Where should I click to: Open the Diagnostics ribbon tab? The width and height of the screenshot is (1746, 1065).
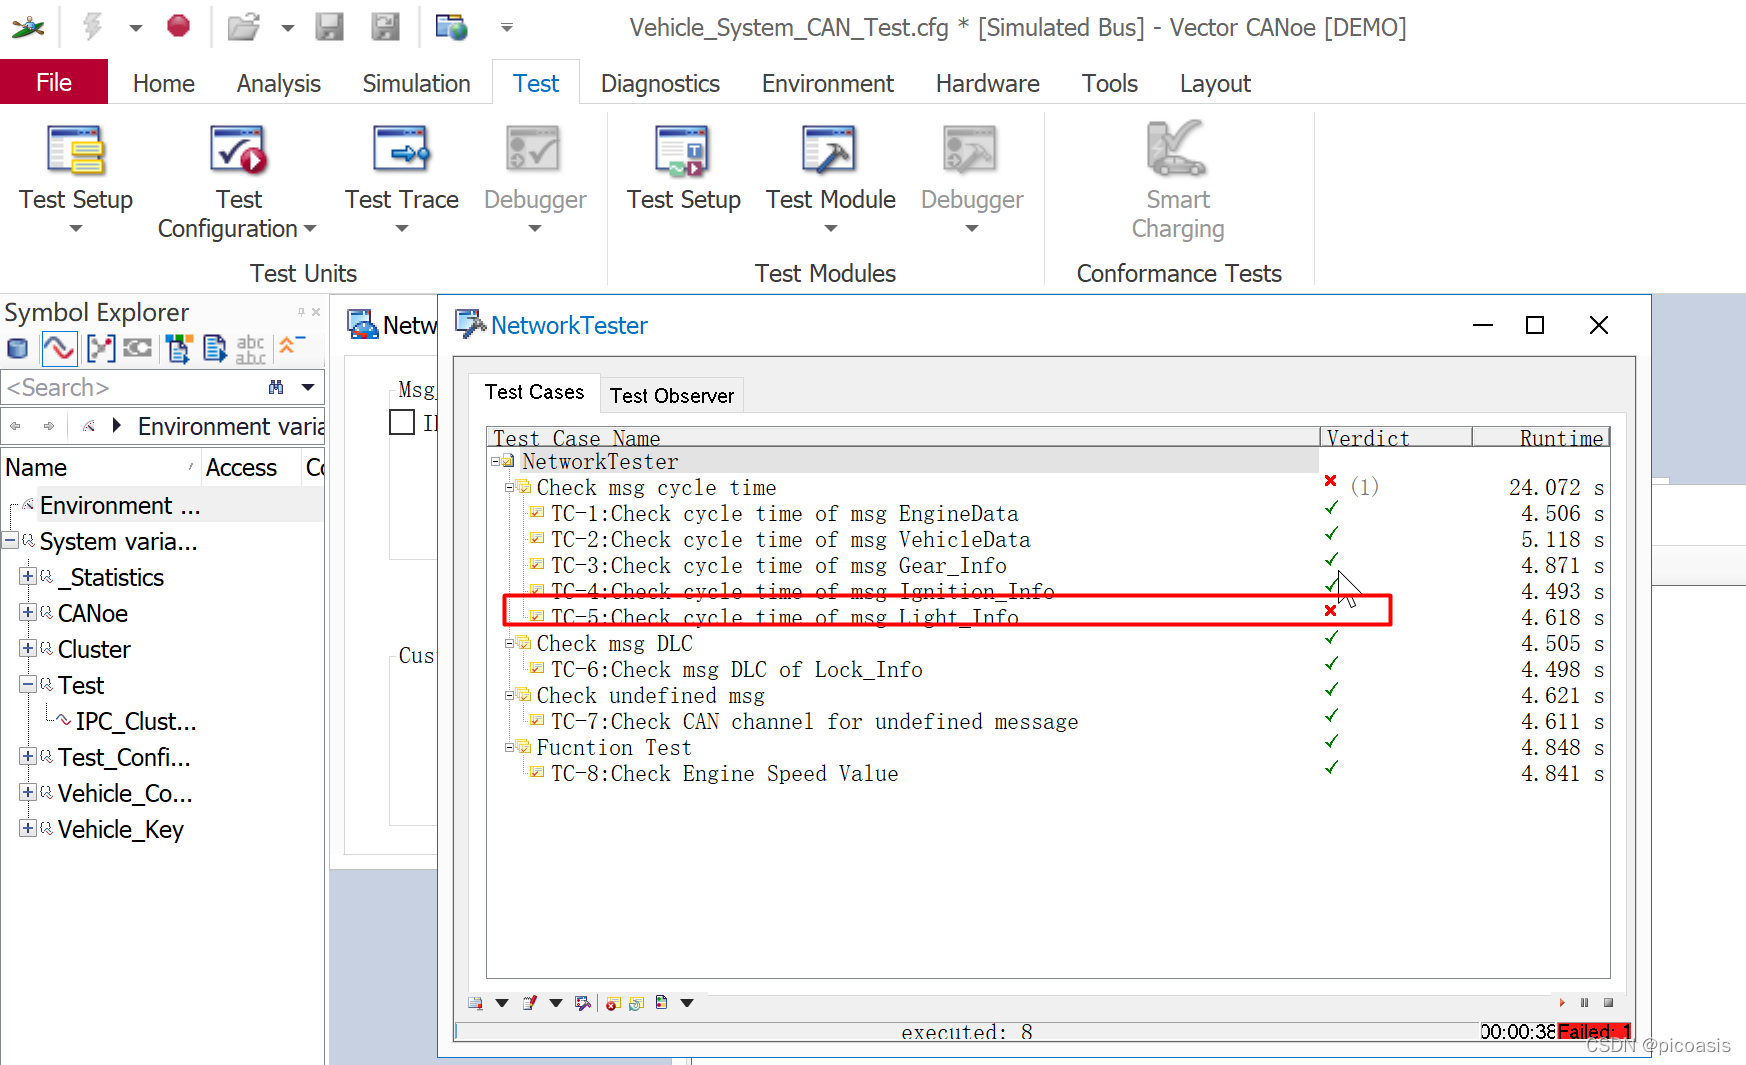(660, 83)
